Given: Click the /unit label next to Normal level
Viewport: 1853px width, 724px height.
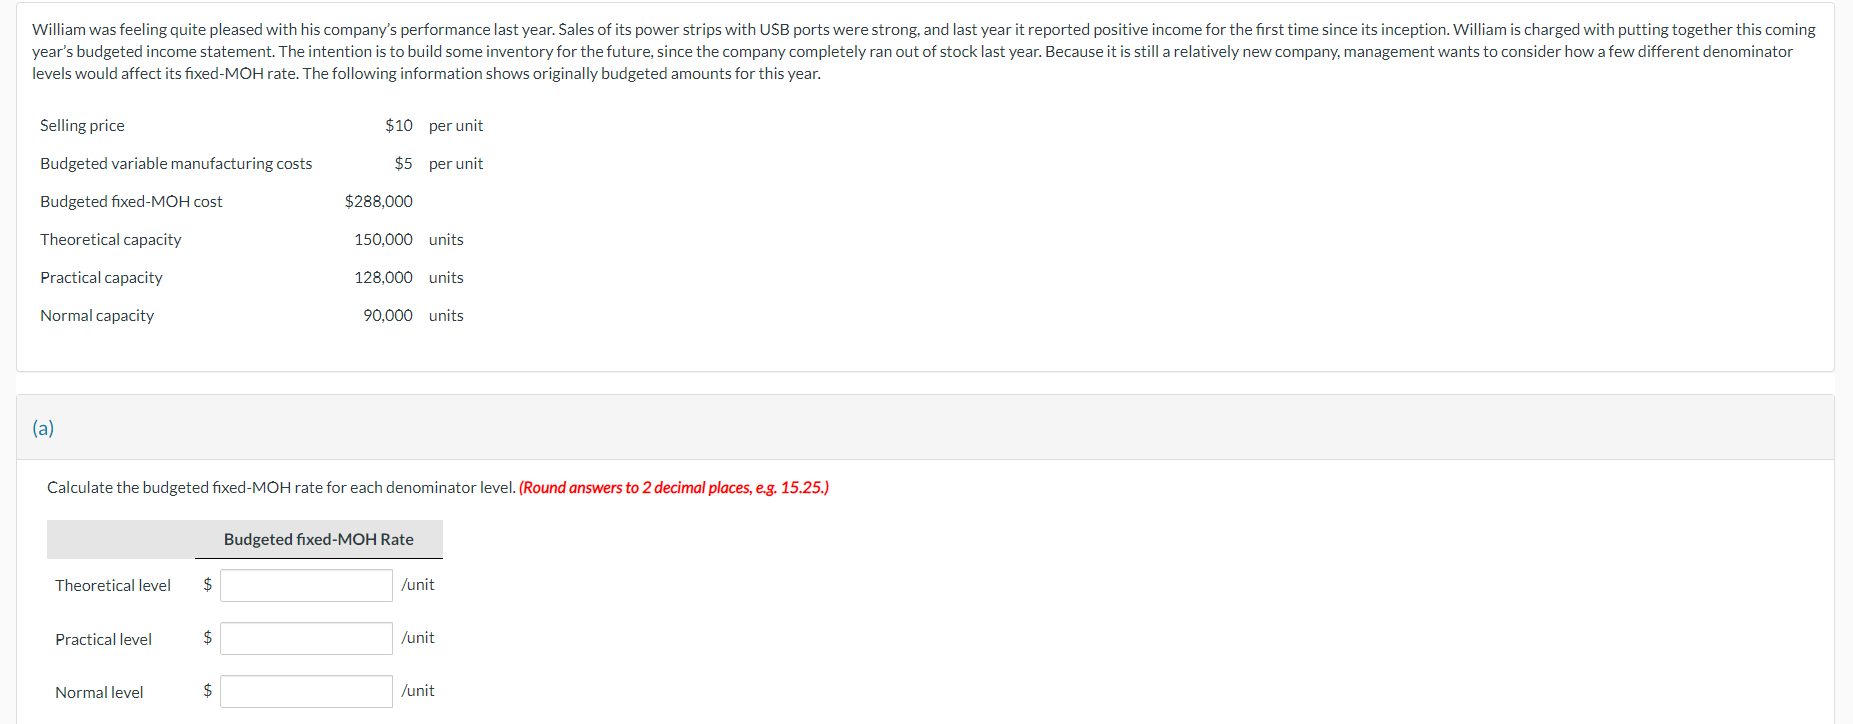Looking at the screenshot, I should pos(418,690).
